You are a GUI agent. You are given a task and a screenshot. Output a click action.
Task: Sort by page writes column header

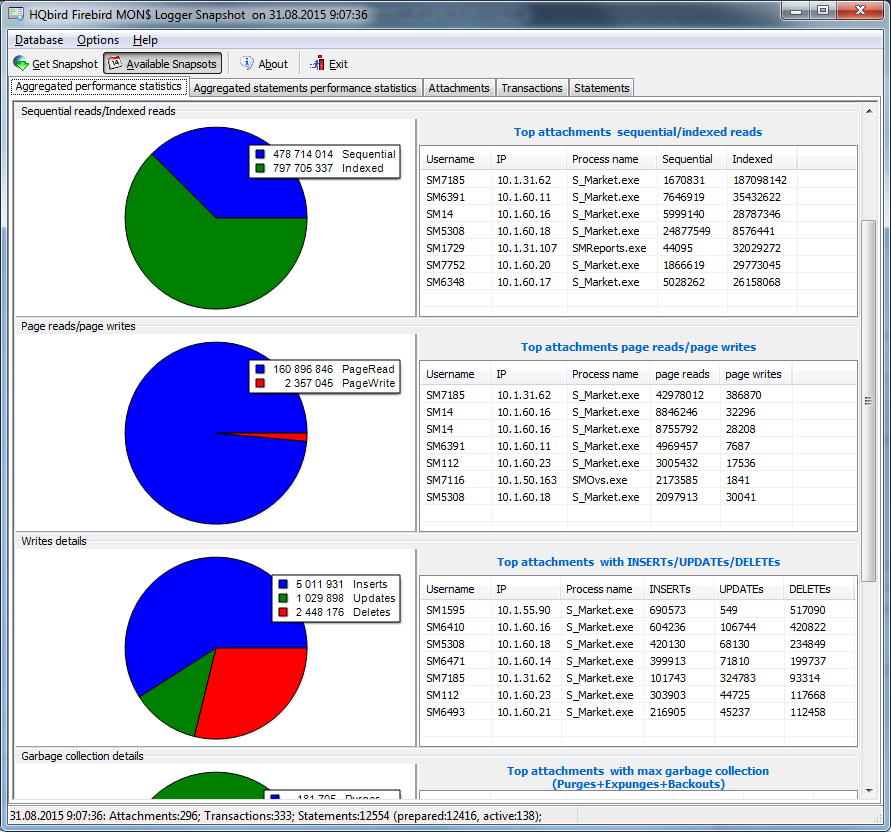click(753, 374)
